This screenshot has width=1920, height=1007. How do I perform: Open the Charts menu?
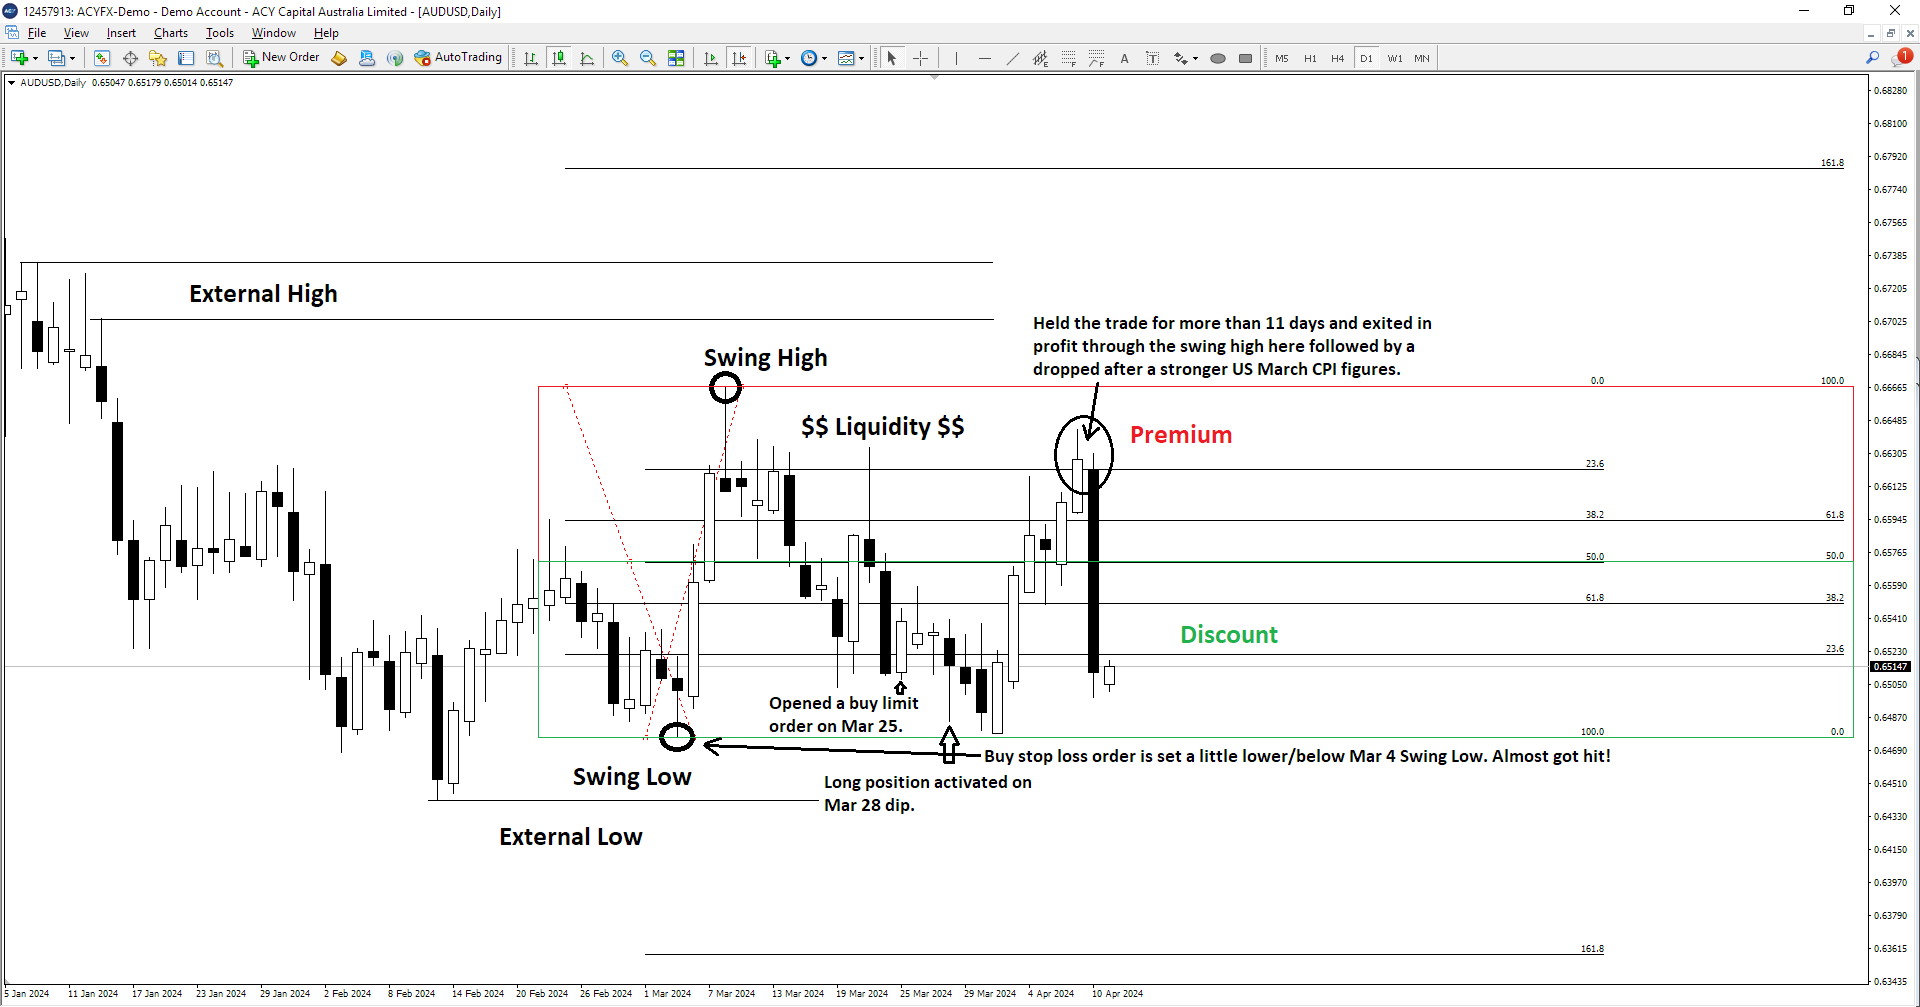[x=170, y=33]
